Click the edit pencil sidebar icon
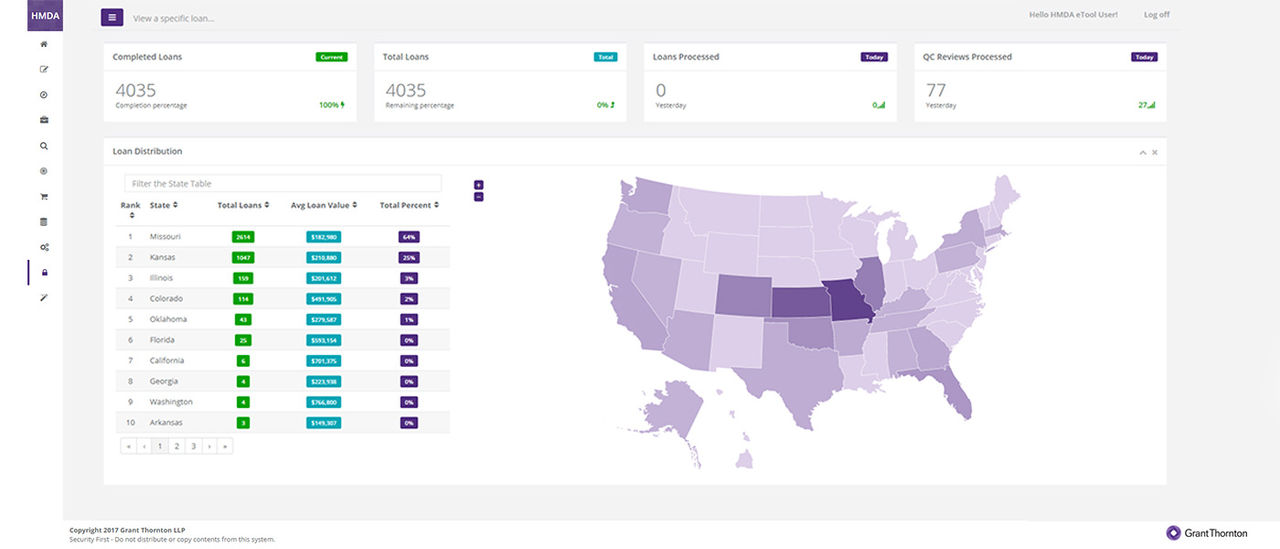Image resolution: width=1280 pixels, height=549 pixels. coord(44,70)
